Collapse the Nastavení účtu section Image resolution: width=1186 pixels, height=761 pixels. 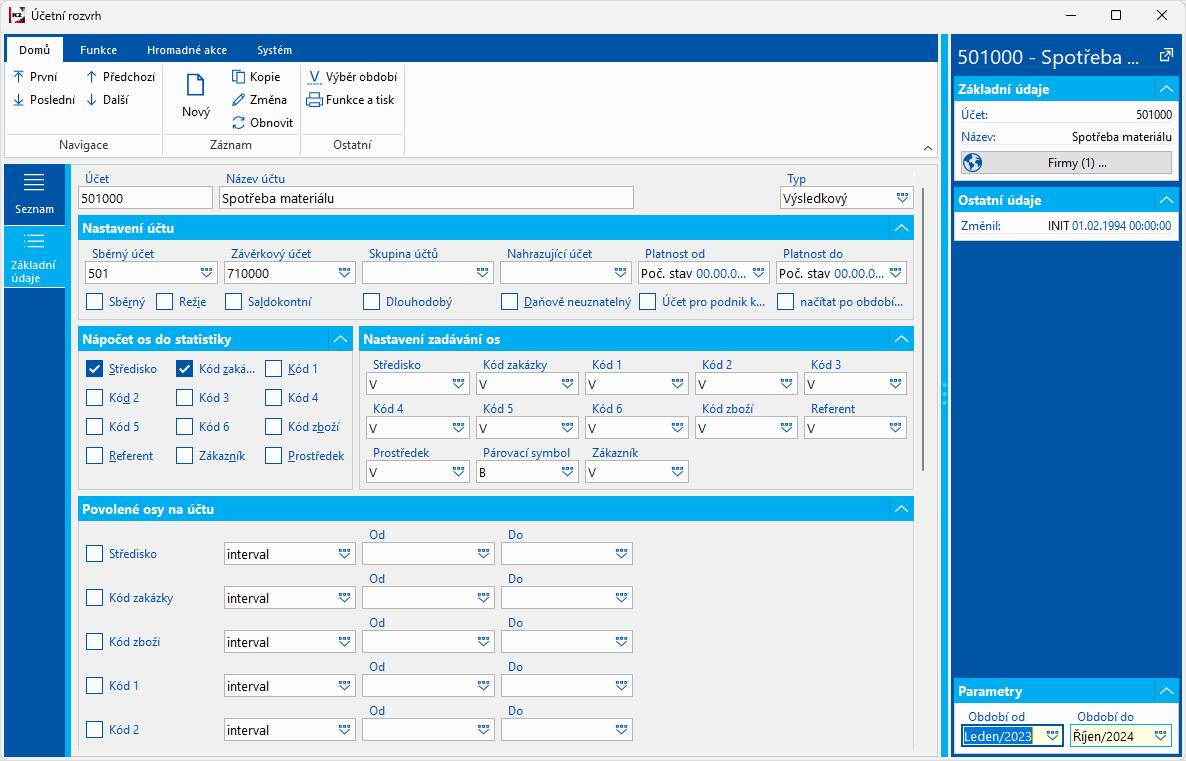click(x=902, y=228)
